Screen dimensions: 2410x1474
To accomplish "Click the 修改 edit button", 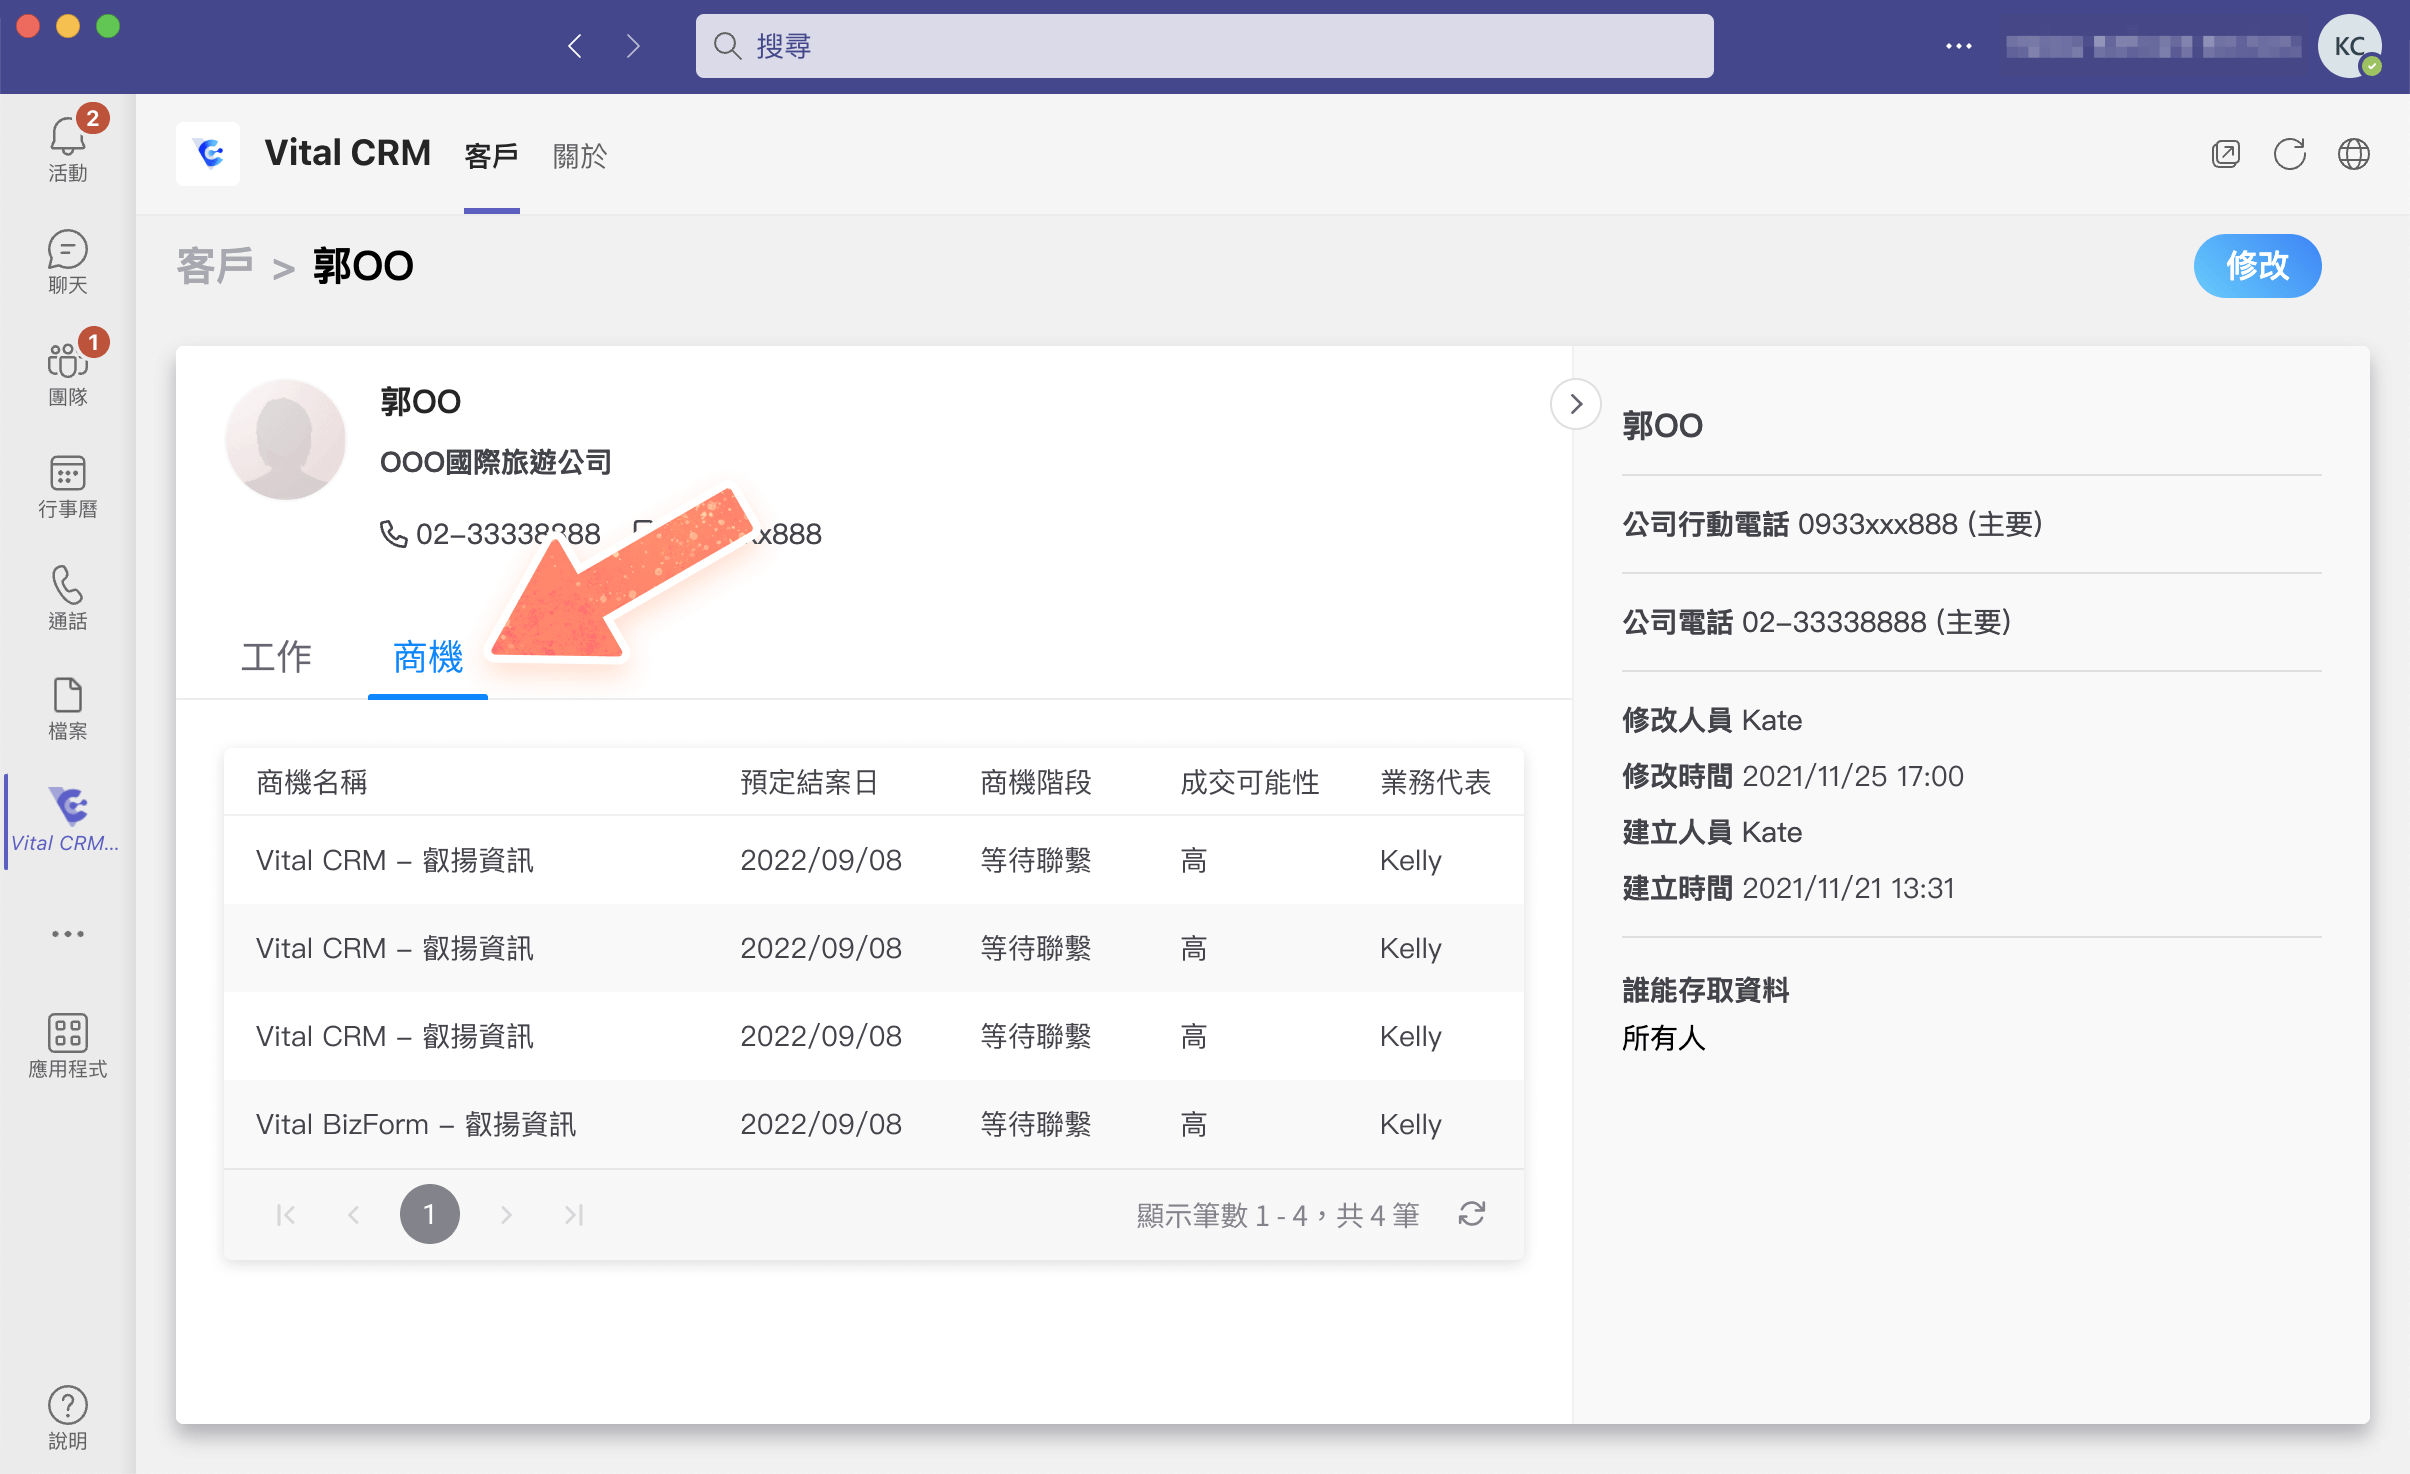I will [x=2258, y=266].
